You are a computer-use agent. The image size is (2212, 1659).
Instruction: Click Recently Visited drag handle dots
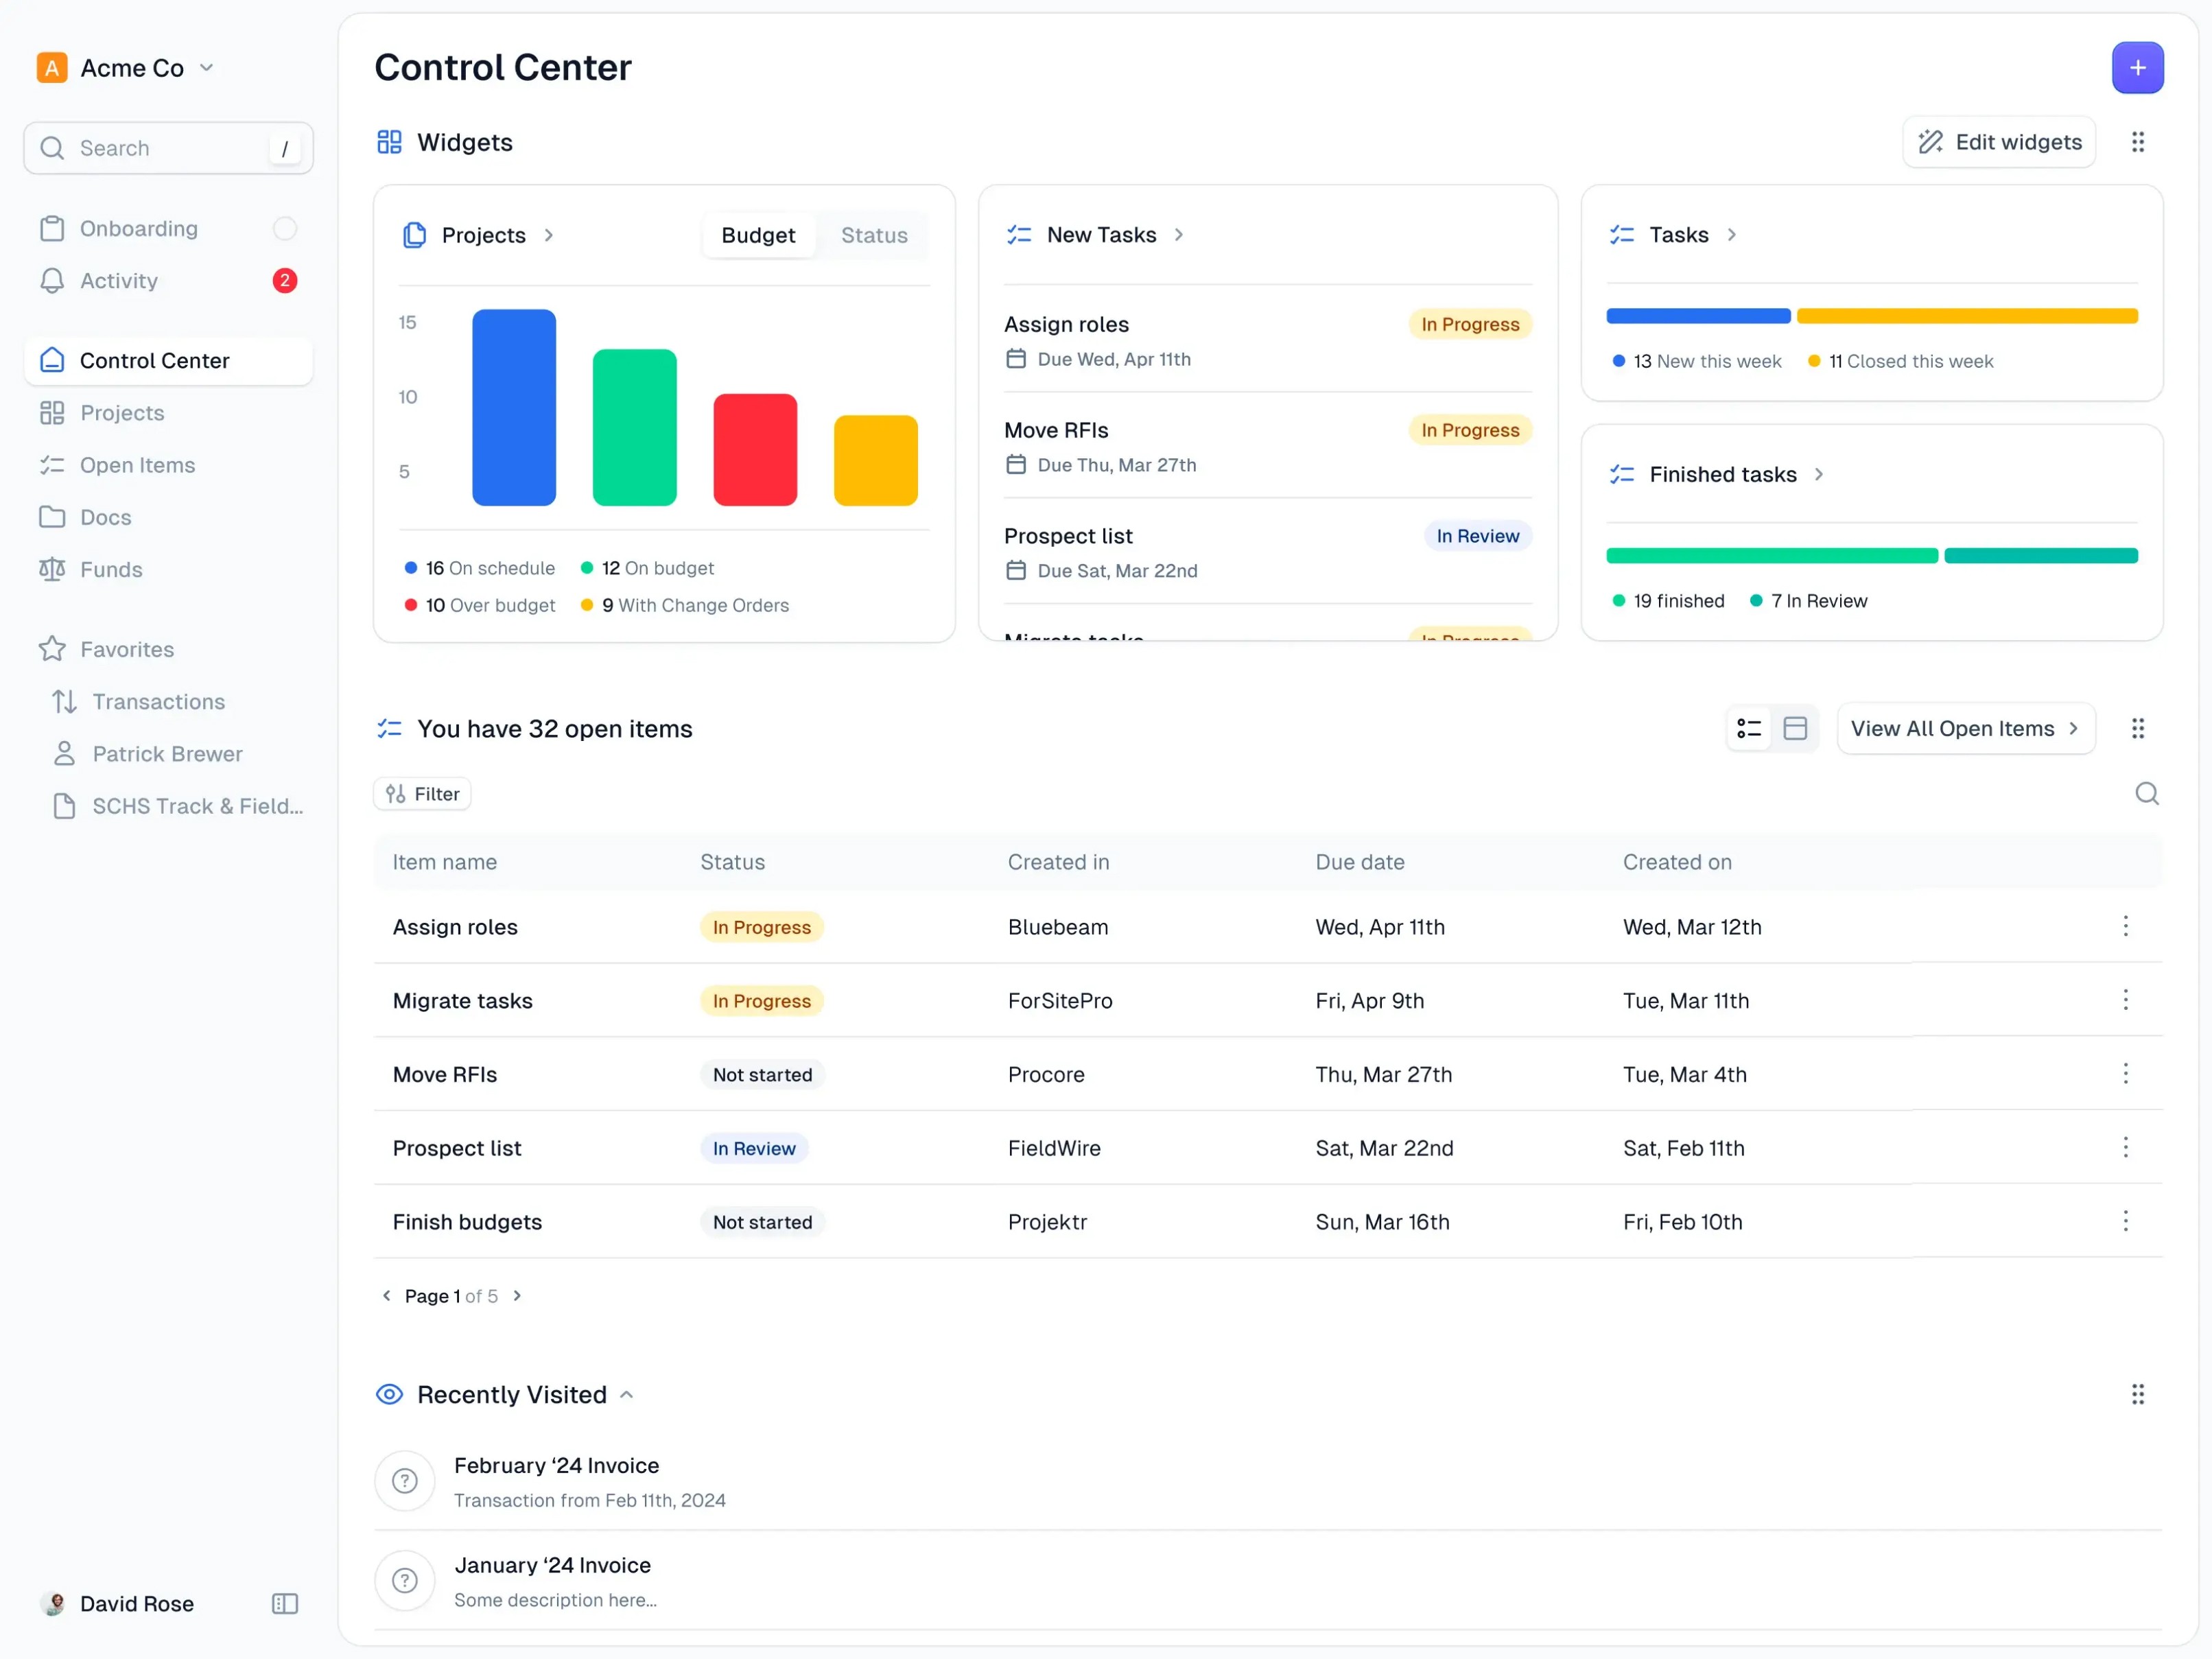(x=2137, y=1395)
